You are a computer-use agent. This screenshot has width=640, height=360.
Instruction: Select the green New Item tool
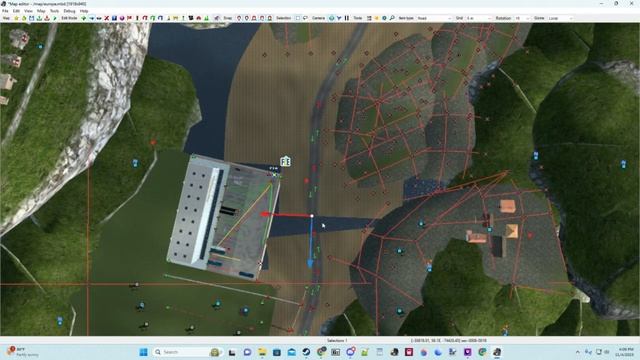tap(84, 18)
